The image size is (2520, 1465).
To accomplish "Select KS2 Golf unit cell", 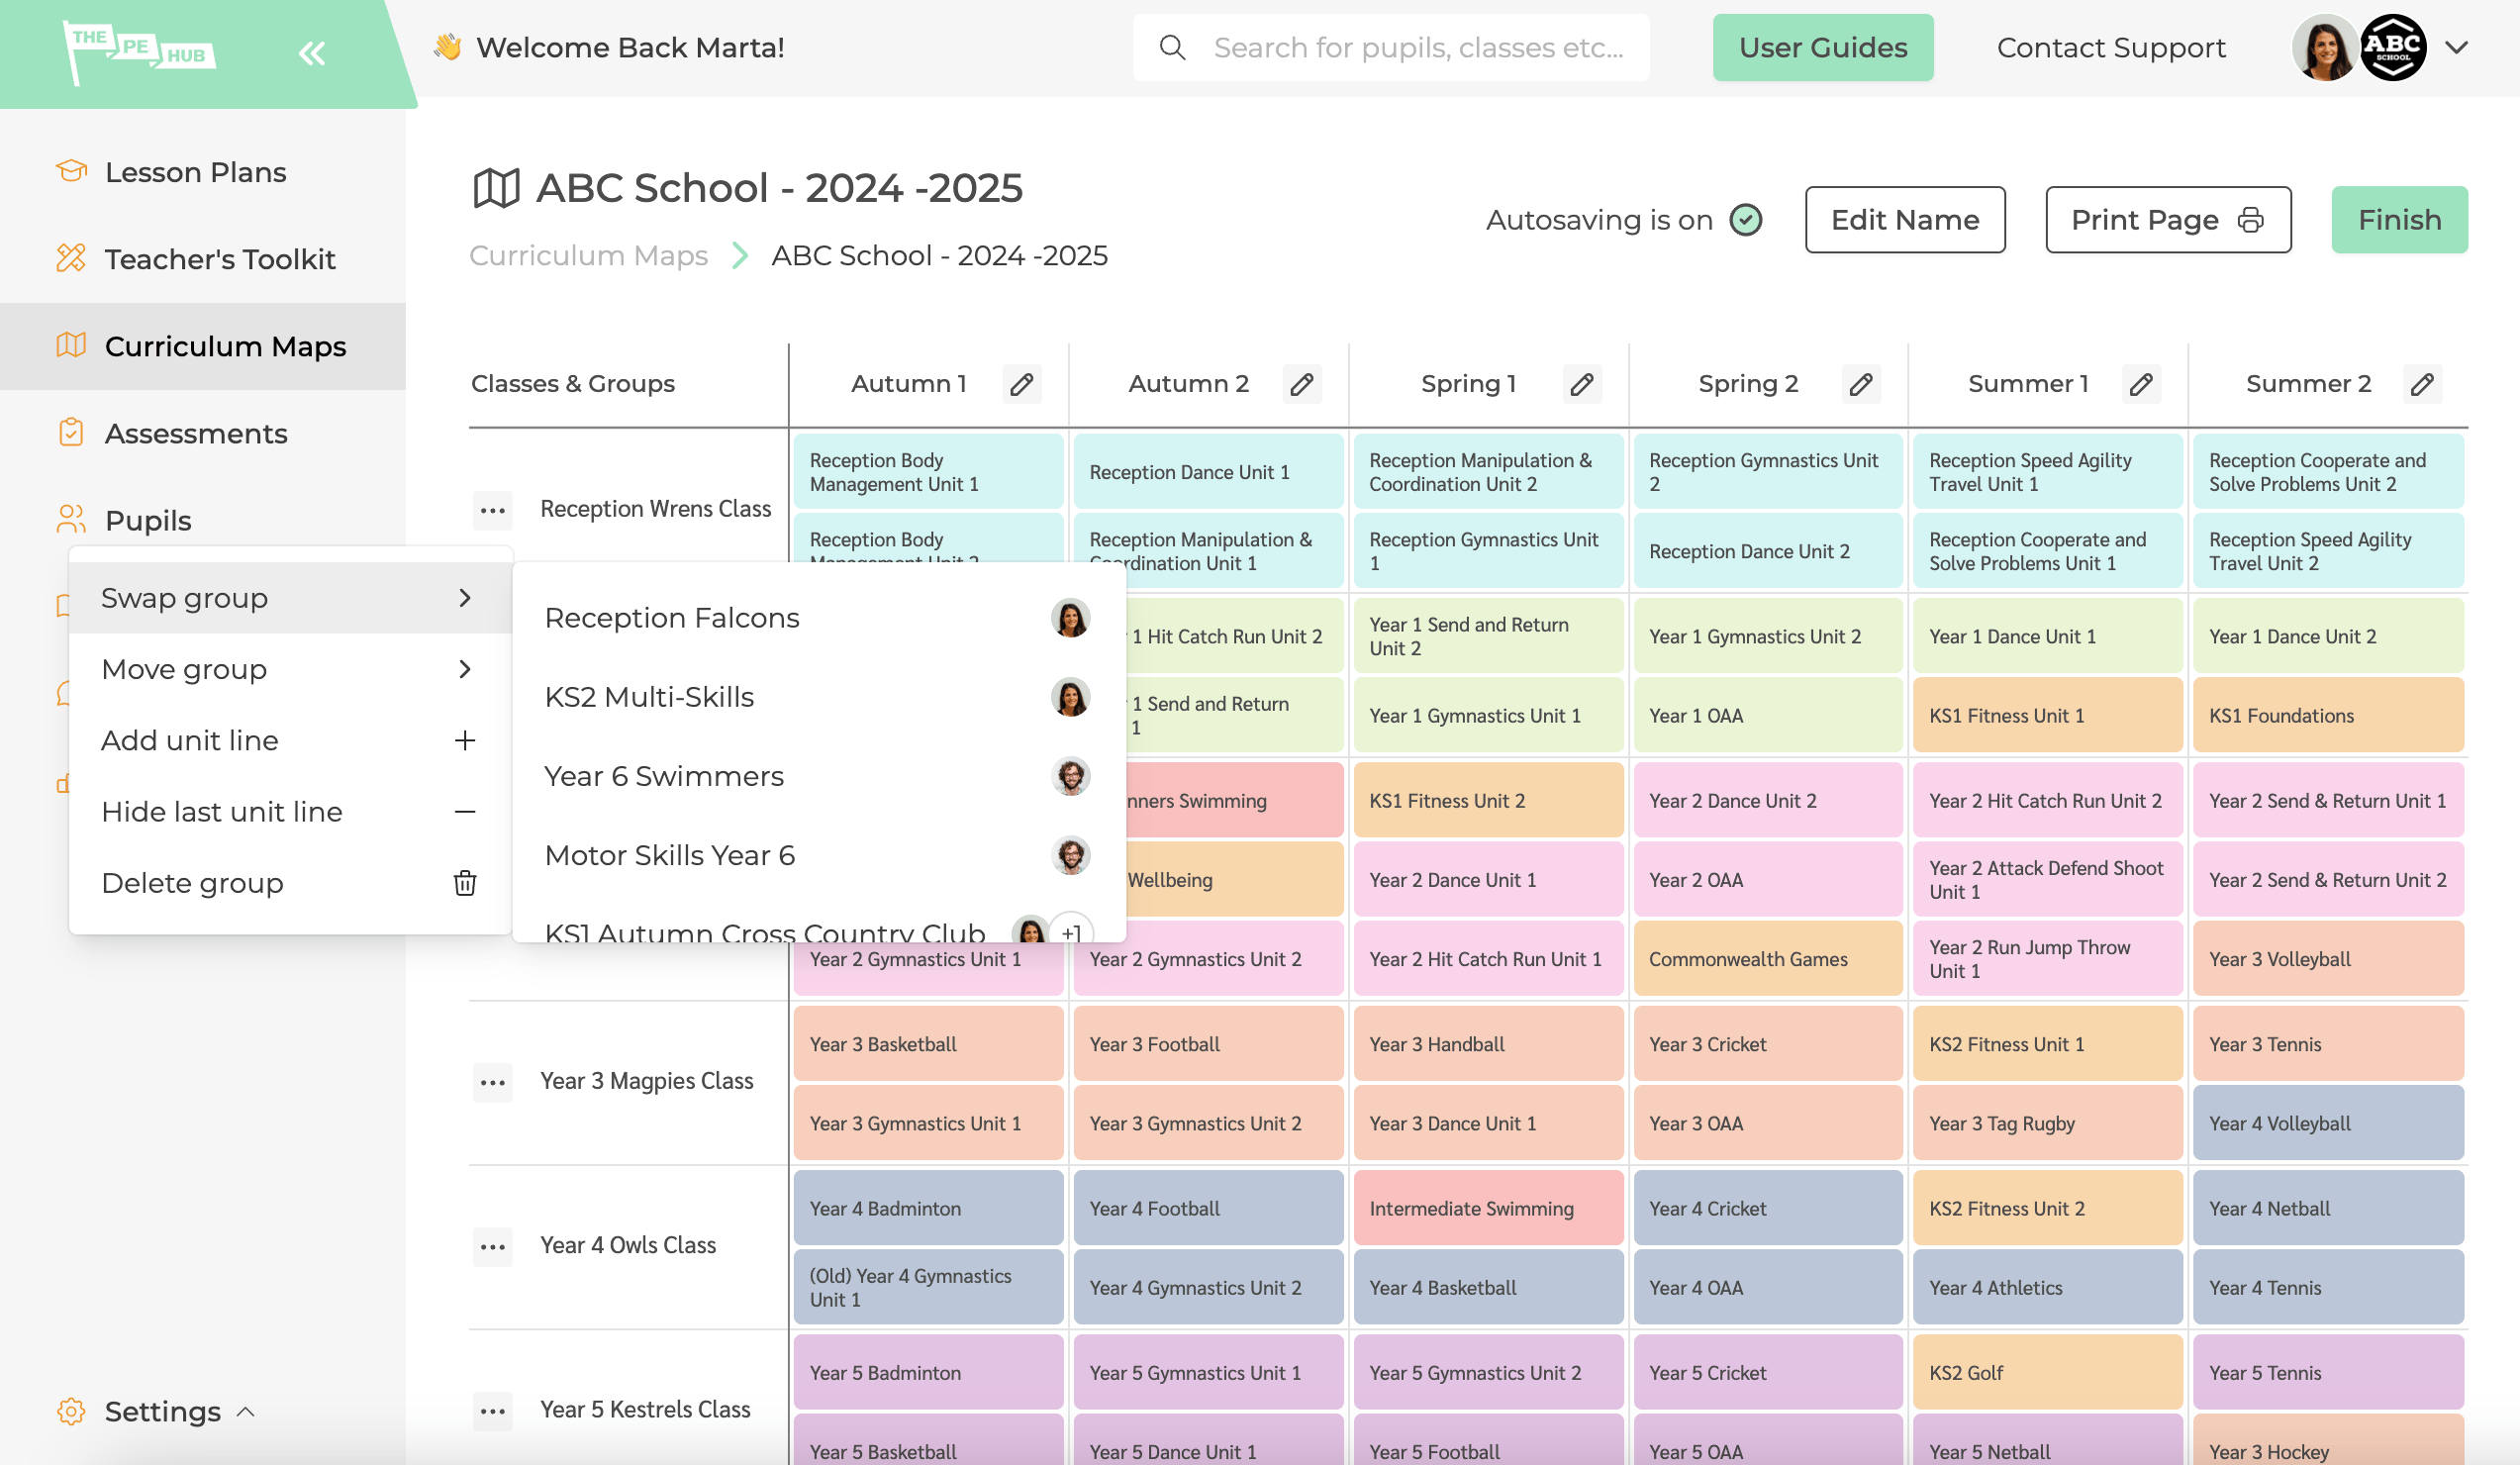I will (x=2046, y=1372).
